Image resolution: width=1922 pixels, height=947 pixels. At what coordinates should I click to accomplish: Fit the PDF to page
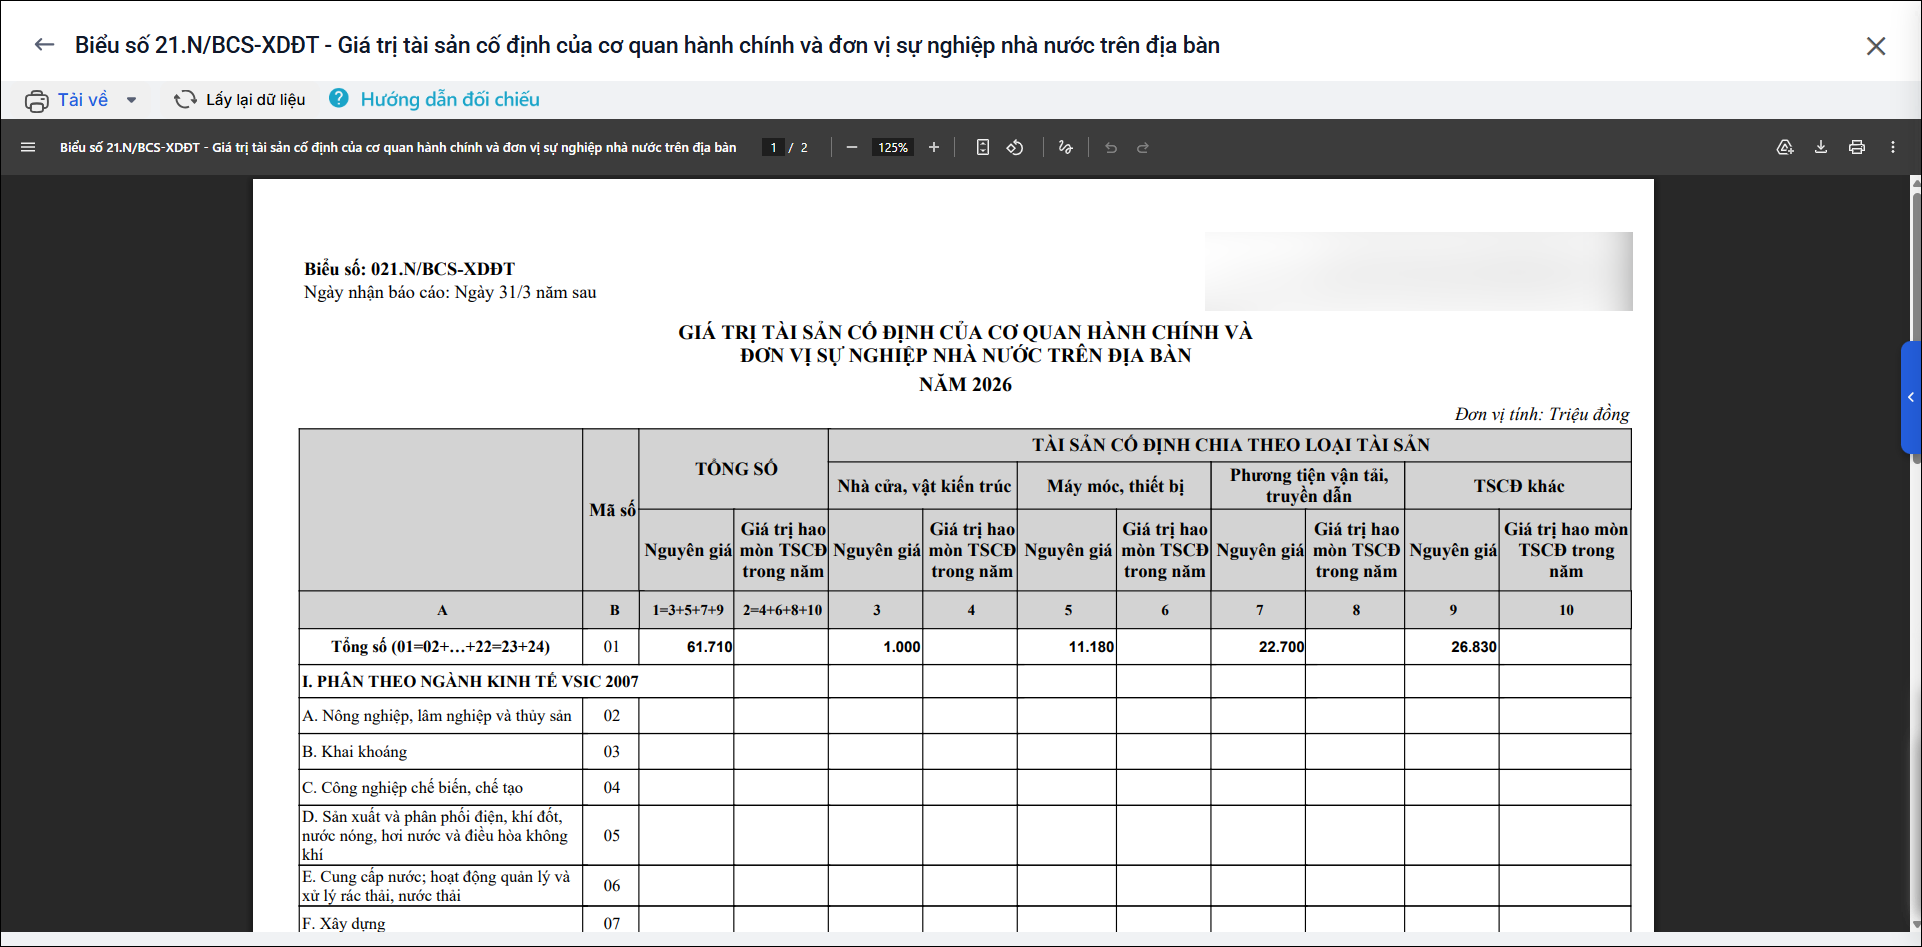(x=983, y=147)
